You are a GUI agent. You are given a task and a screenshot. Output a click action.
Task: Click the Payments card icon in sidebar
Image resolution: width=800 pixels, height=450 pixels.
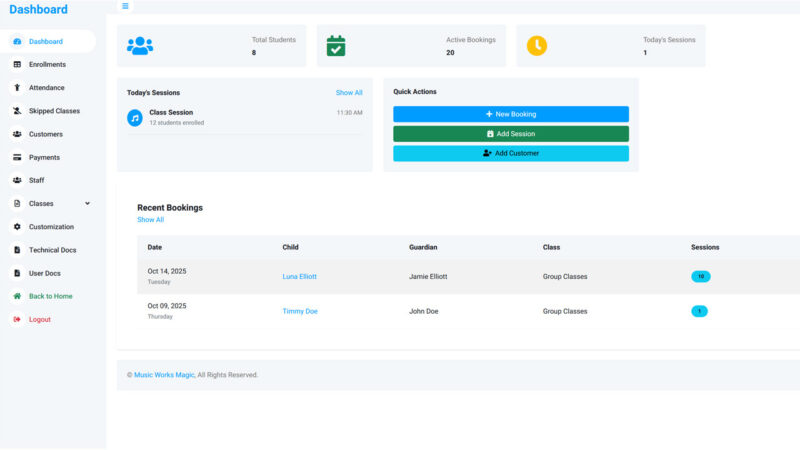pos(17,157)
